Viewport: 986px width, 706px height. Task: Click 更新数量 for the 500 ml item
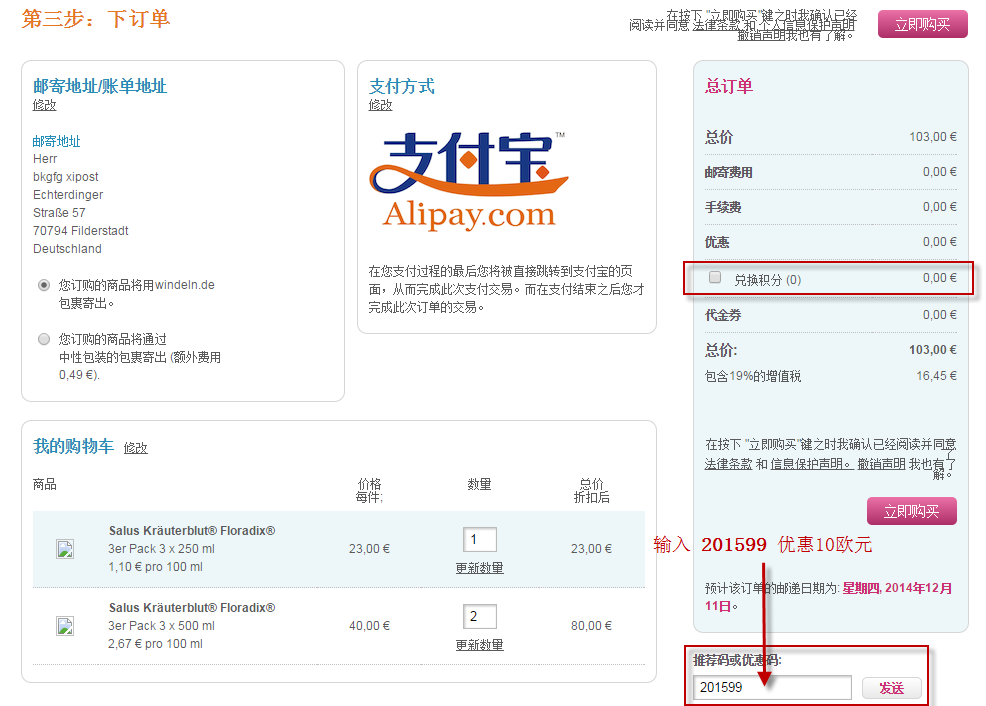point(480,645)
